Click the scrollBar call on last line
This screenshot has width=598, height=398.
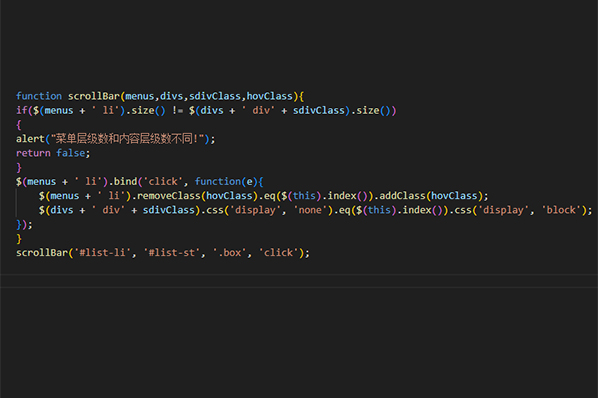pyautogui.click(x=42, y=253)
